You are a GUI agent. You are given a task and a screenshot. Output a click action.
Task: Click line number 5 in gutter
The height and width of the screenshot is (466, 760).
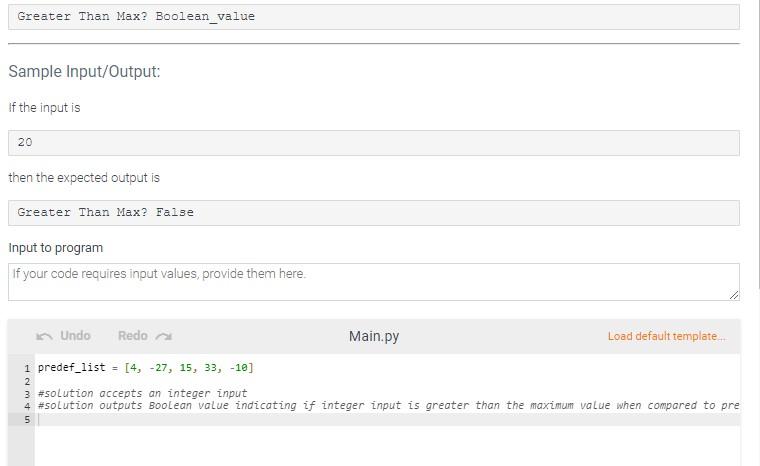pos(27,419)
